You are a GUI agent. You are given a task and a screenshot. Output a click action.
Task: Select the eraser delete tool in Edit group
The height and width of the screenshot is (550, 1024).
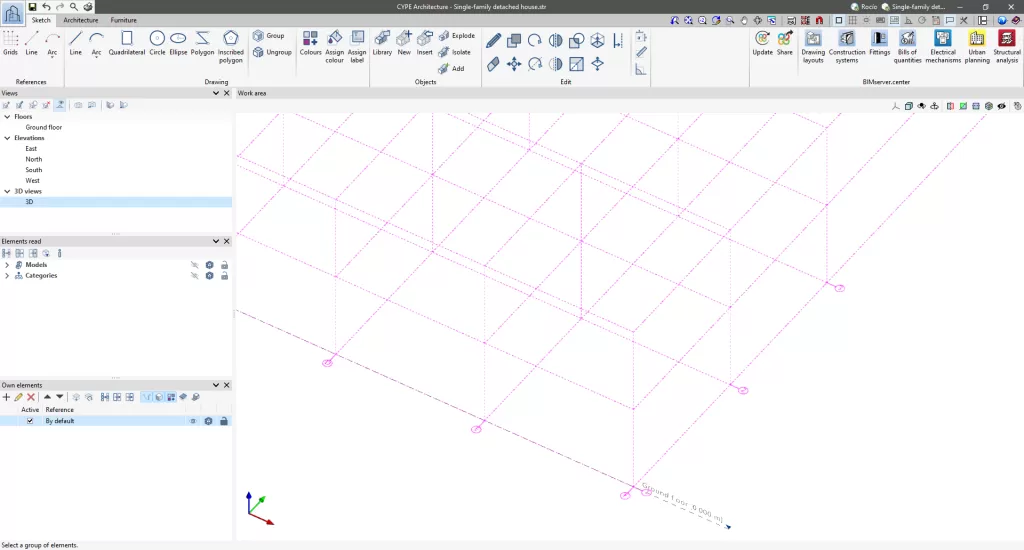494,64
